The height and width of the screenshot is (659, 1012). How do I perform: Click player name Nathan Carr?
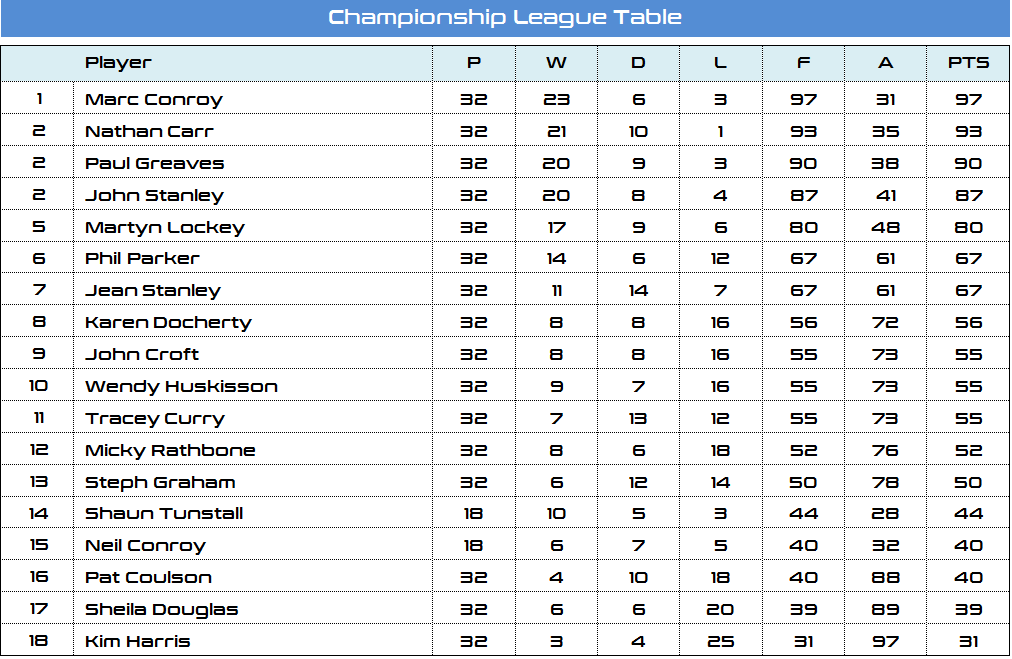(x=149, y=131)
